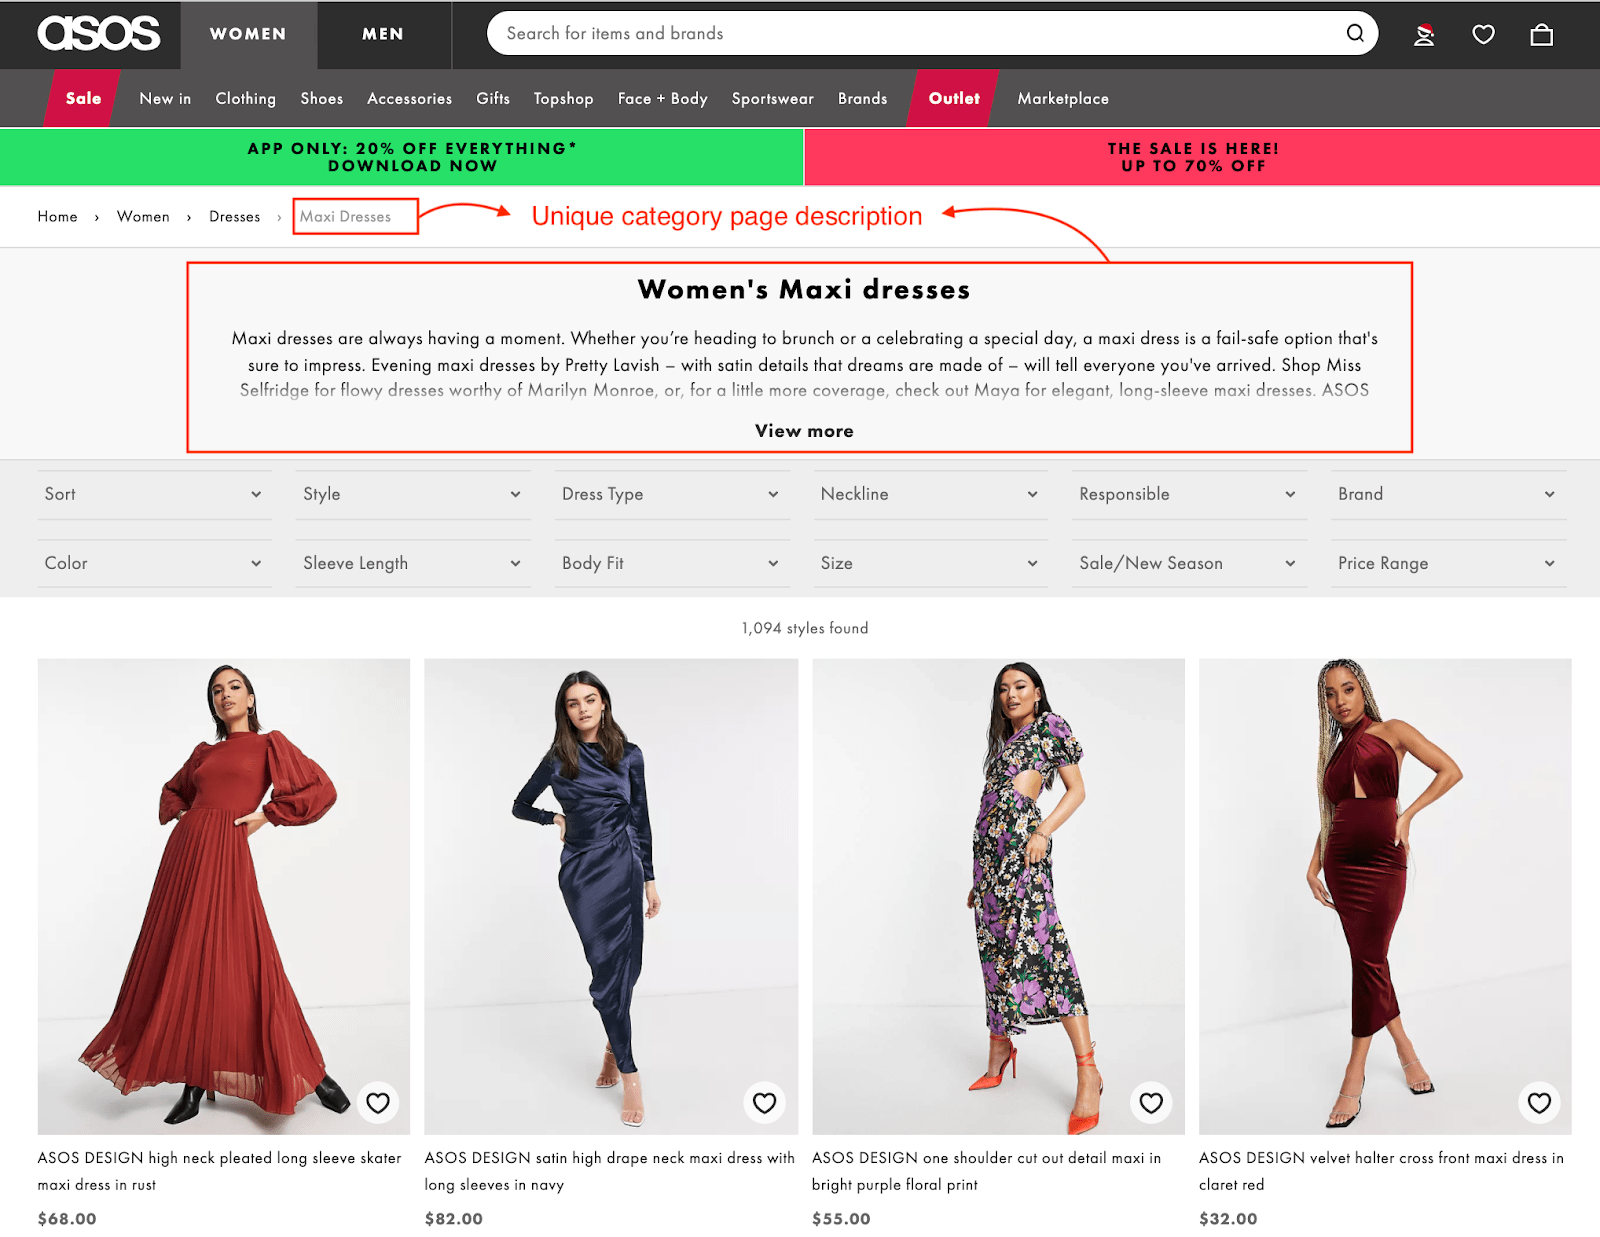1600x1237 pixels.
Task: Expand the Responsible filter
Action: [1189, 494]
